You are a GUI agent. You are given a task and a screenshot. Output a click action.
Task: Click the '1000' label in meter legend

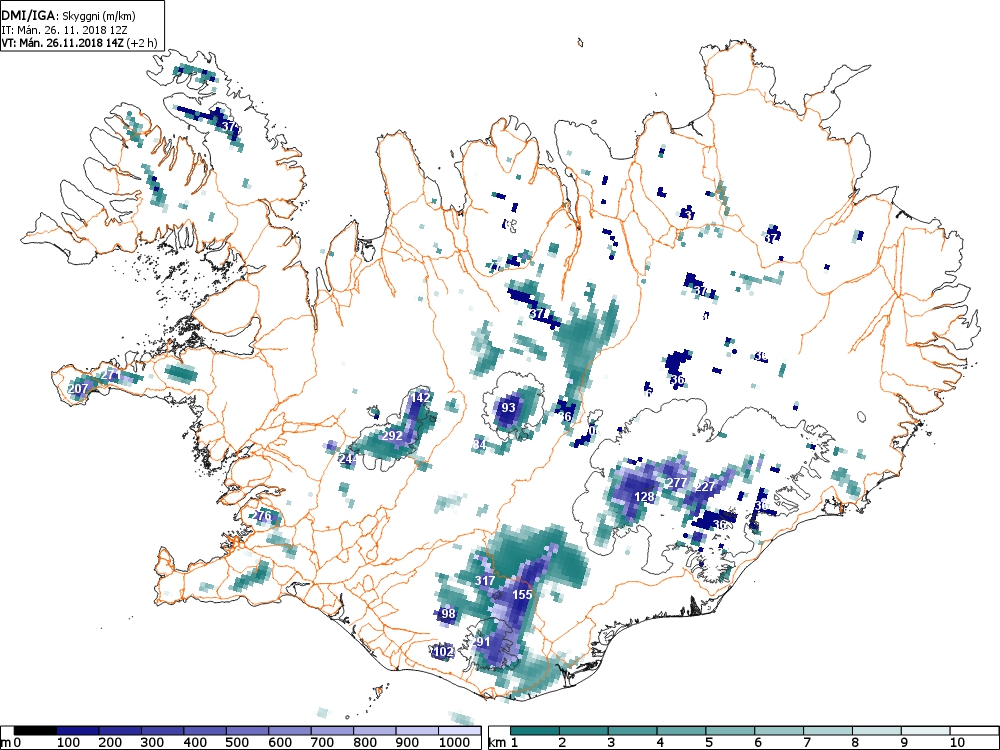pos(453,743)
